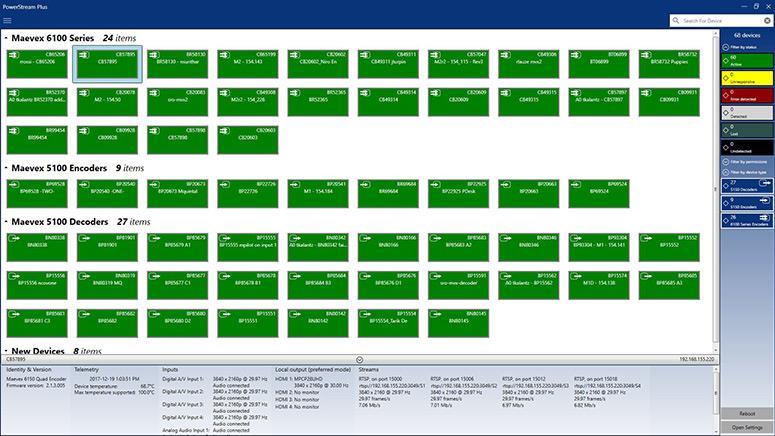Select the BP20540 -ONE- encoder tile
This screenshot has width=775, height=436.
[x=107, y=187]
